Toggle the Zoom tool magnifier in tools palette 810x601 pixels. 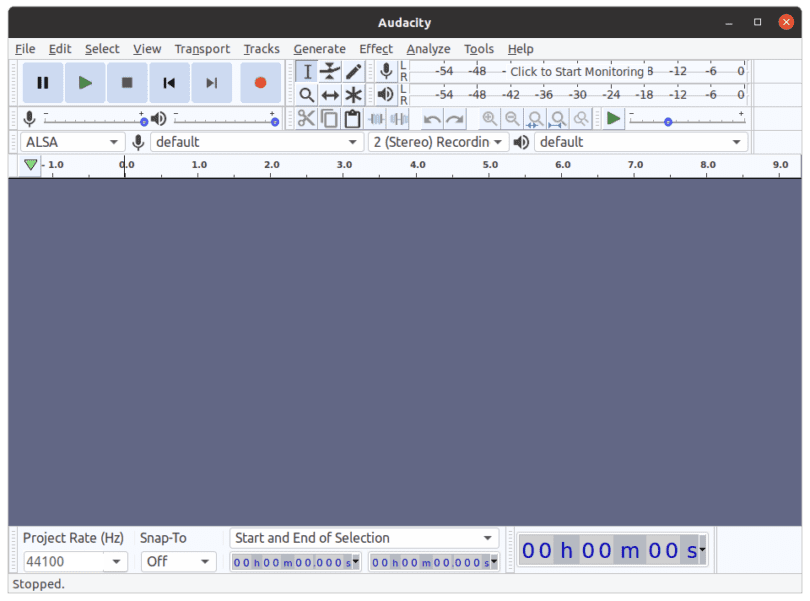click(307, 95)
